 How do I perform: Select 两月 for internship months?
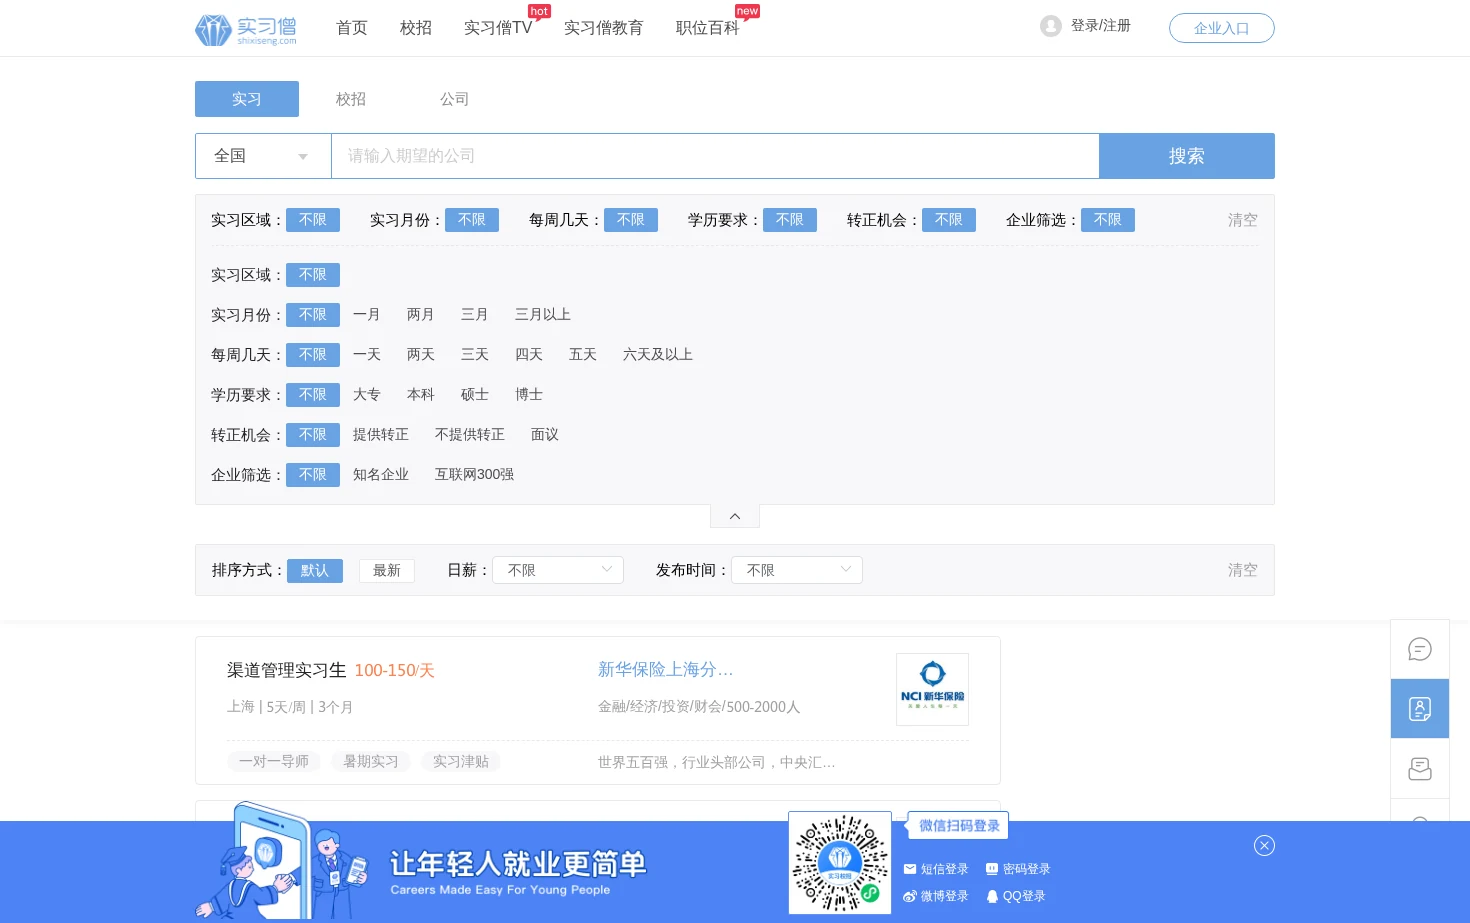click(421, 315)
